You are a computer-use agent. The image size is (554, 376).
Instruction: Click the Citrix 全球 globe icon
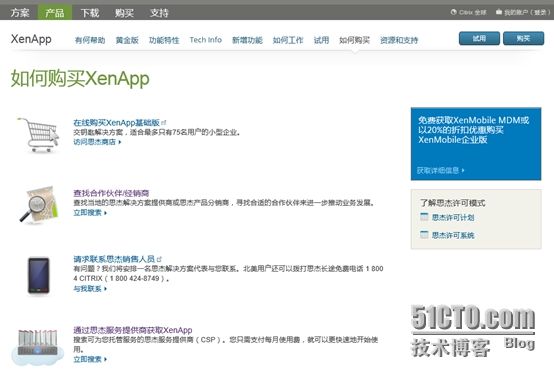tap(454, 12)
